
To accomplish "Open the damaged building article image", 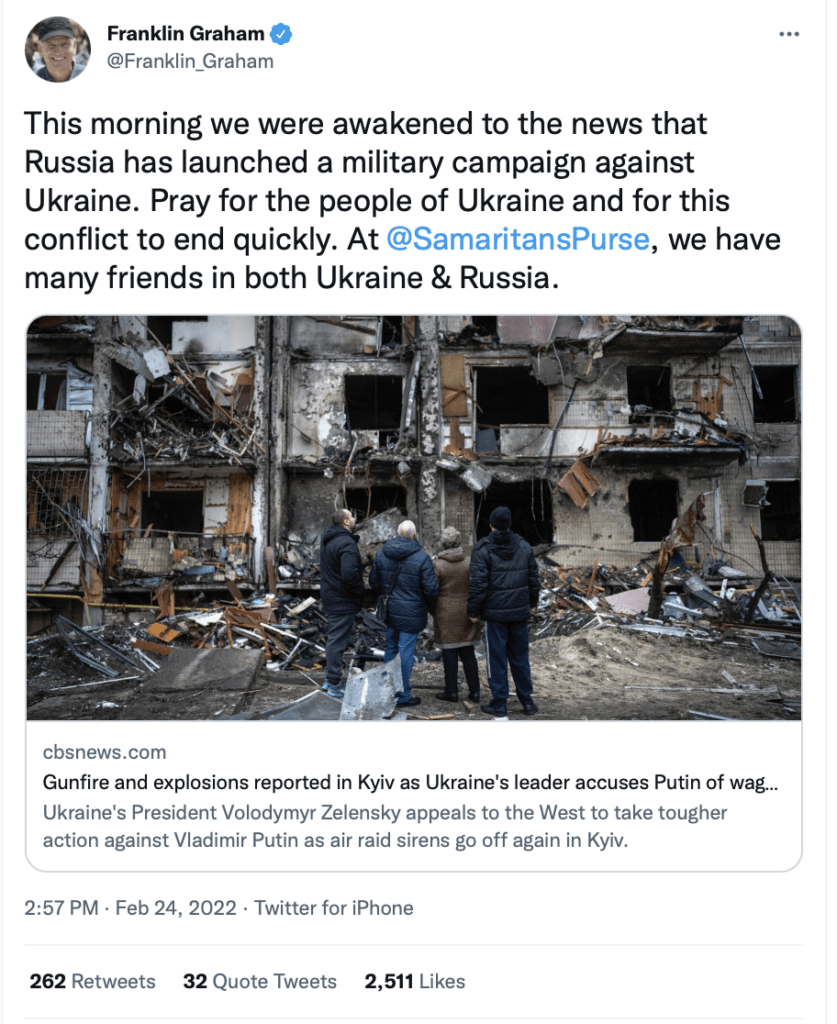I will (414, 518).
